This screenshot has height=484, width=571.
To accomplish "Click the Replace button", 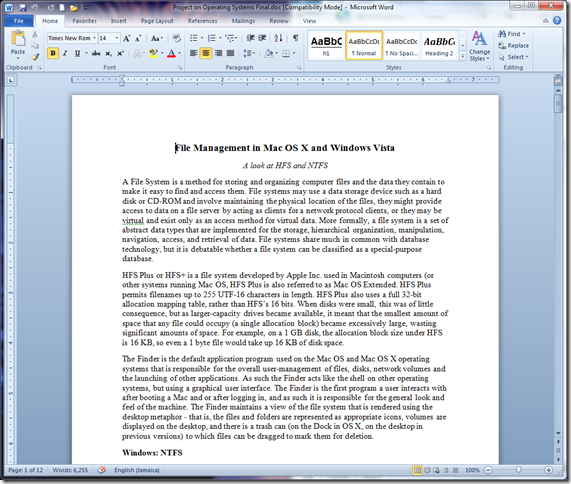I will click(x=513, y=46).
